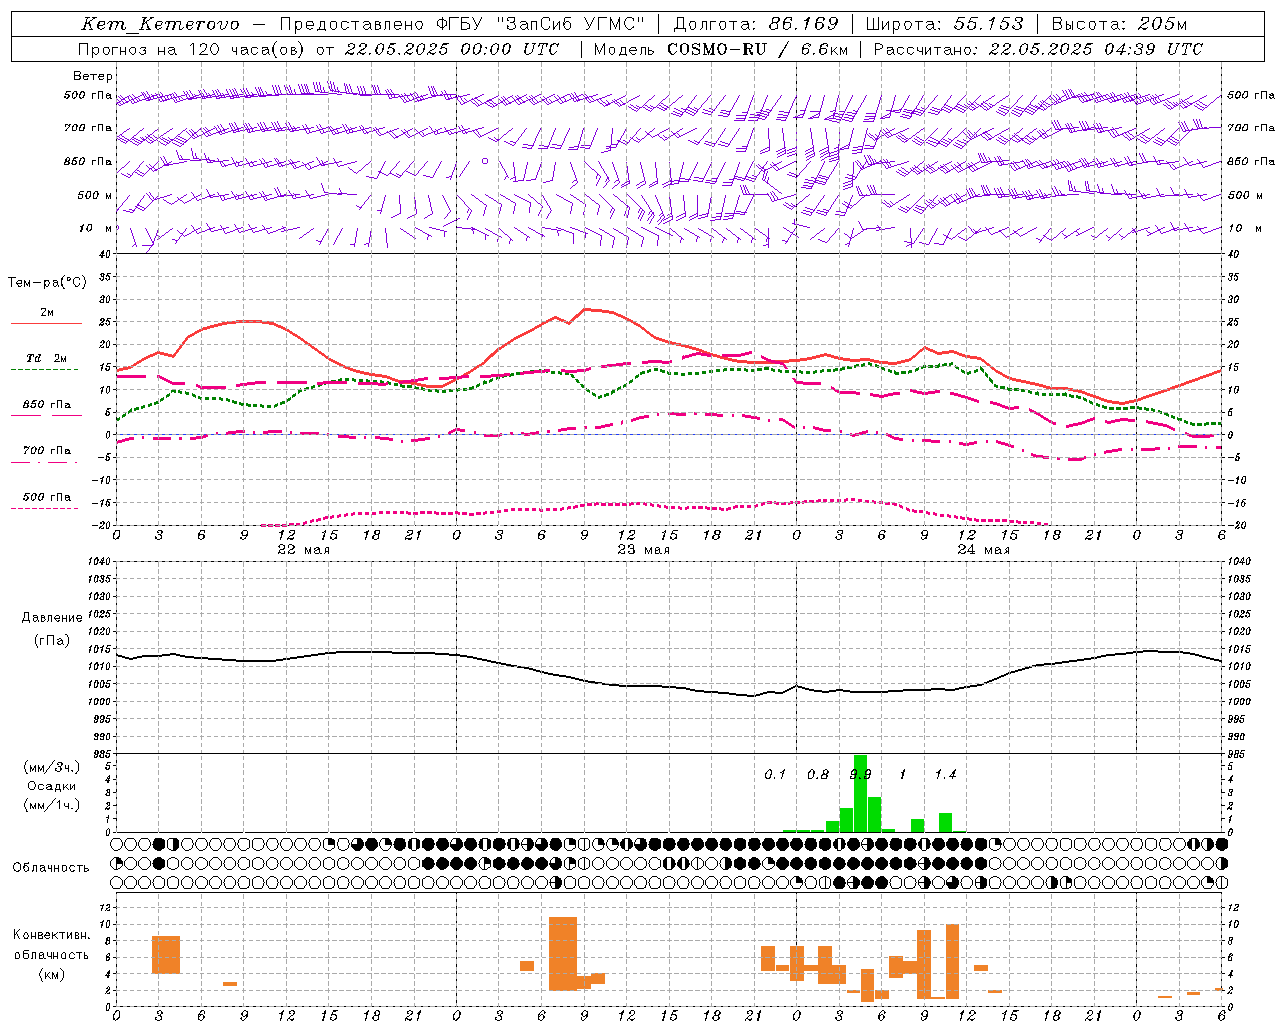Click the '2м' temperature legend entry

(47, 312)
